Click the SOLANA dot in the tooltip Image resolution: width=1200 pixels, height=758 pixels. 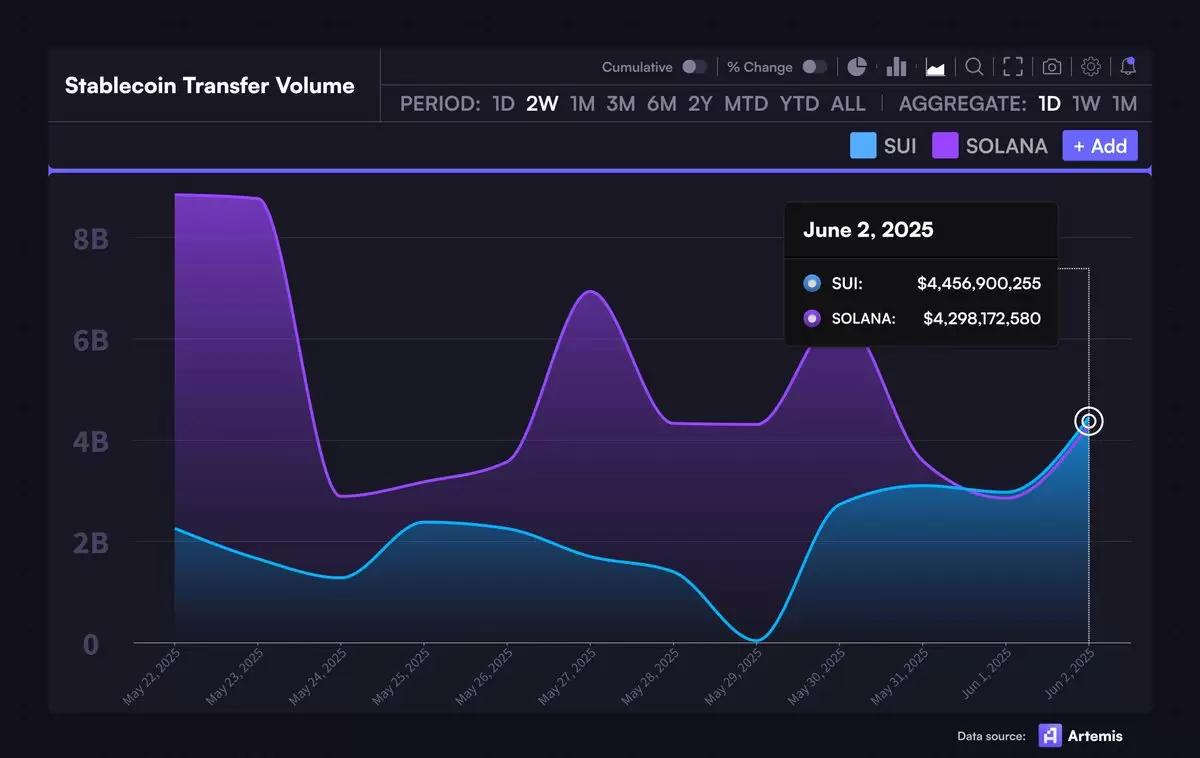click(x=812, y=319)
